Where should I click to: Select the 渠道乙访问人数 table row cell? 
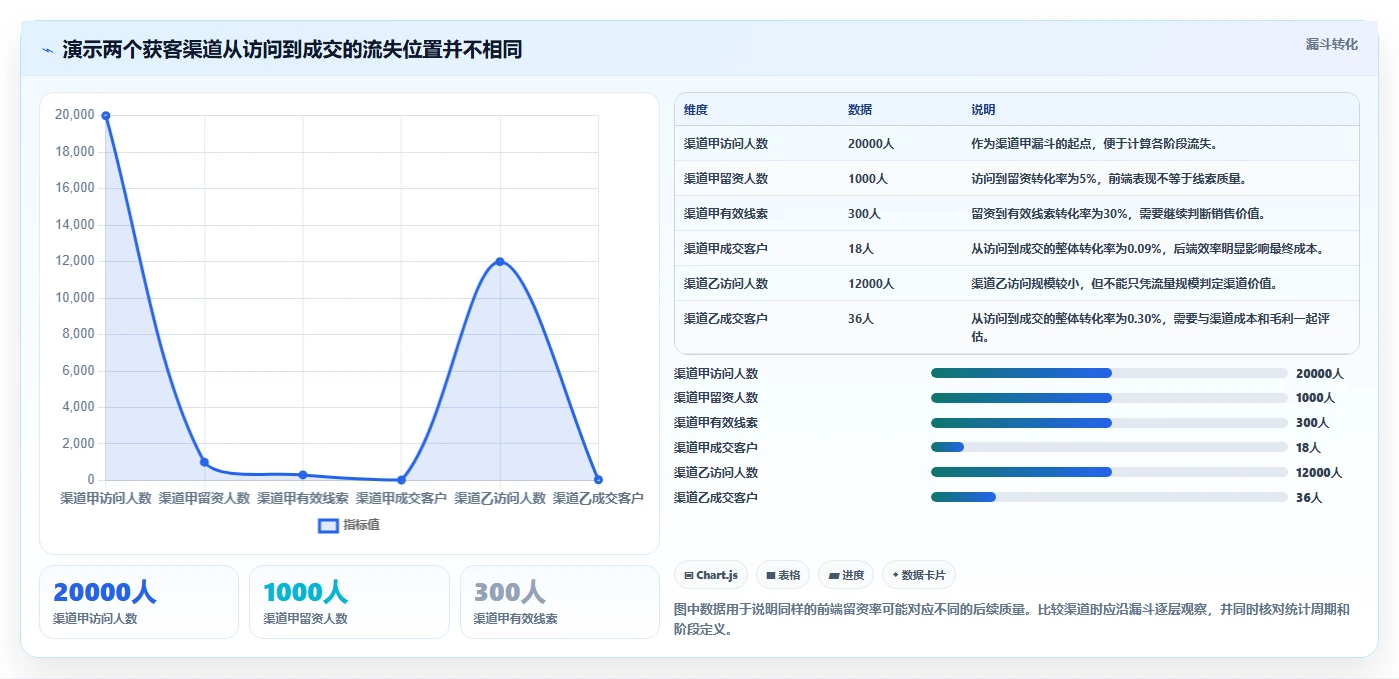pyautogui.click(x=726, y=284)
